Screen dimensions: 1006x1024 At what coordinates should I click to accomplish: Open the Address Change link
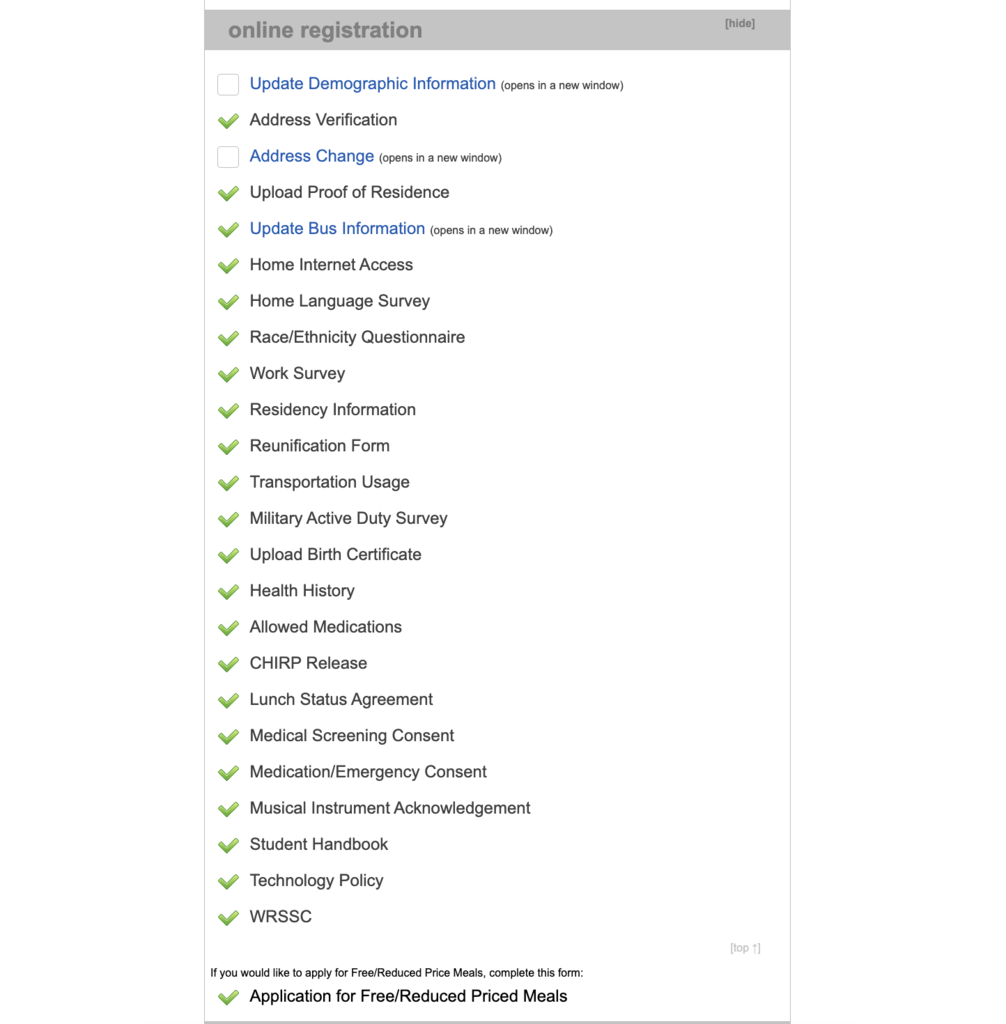point(312,156)
